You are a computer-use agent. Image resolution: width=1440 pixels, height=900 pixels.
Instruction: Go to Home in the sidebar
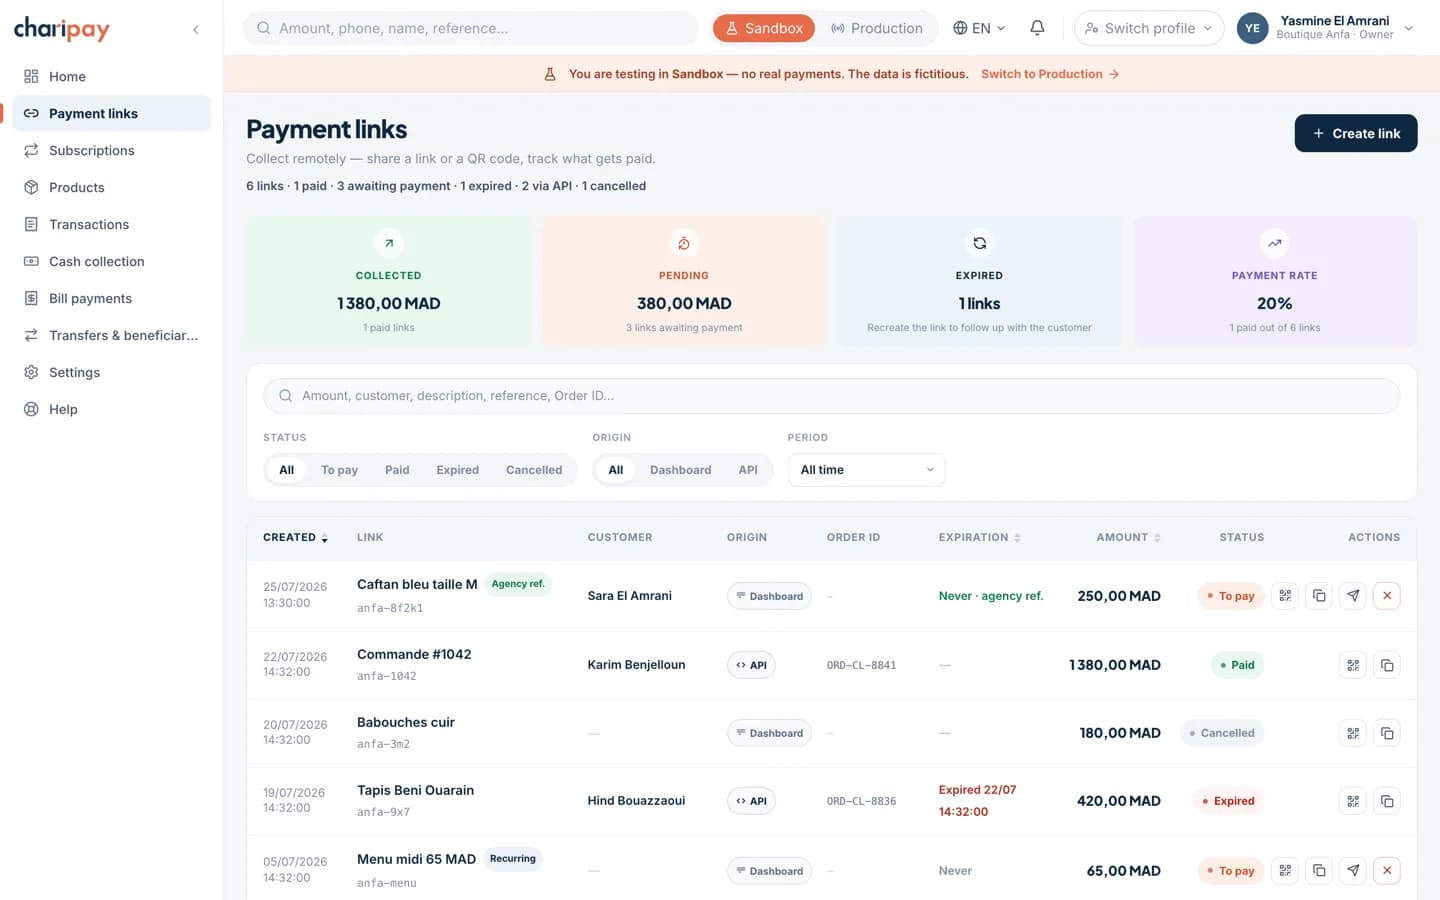111,76
